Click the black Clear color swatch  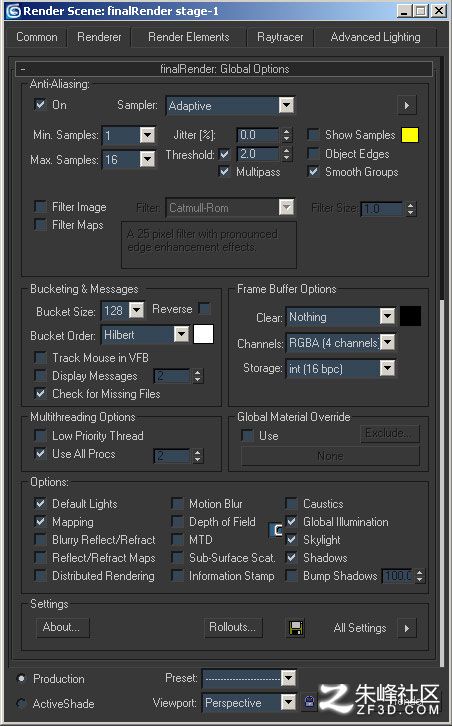click(411, 316)
